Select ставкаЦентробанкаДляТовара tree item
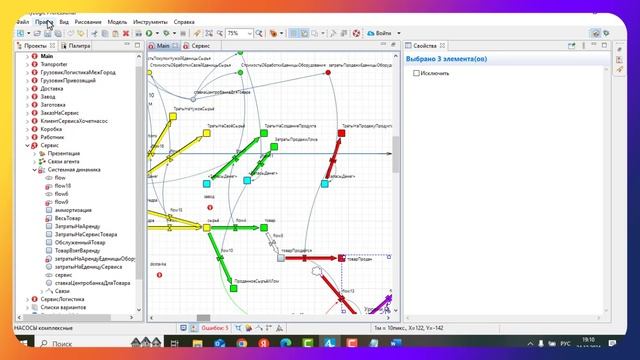 click(92, 283)
